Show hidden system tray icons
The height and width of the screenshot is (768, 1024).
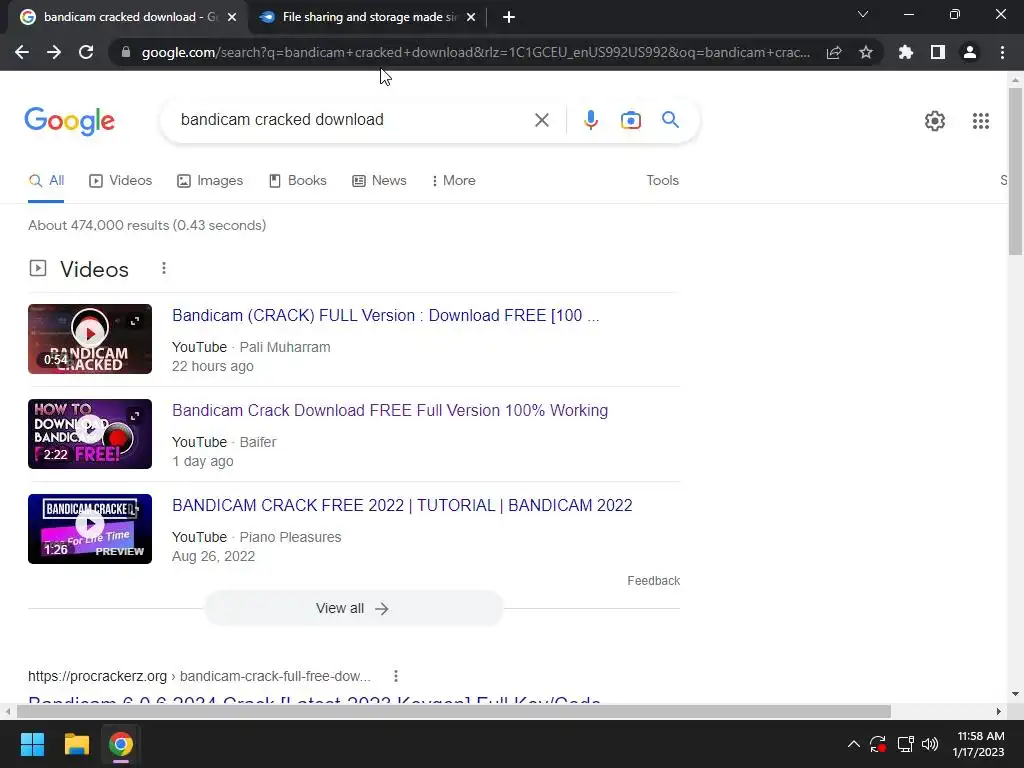(x=854, y=744)
